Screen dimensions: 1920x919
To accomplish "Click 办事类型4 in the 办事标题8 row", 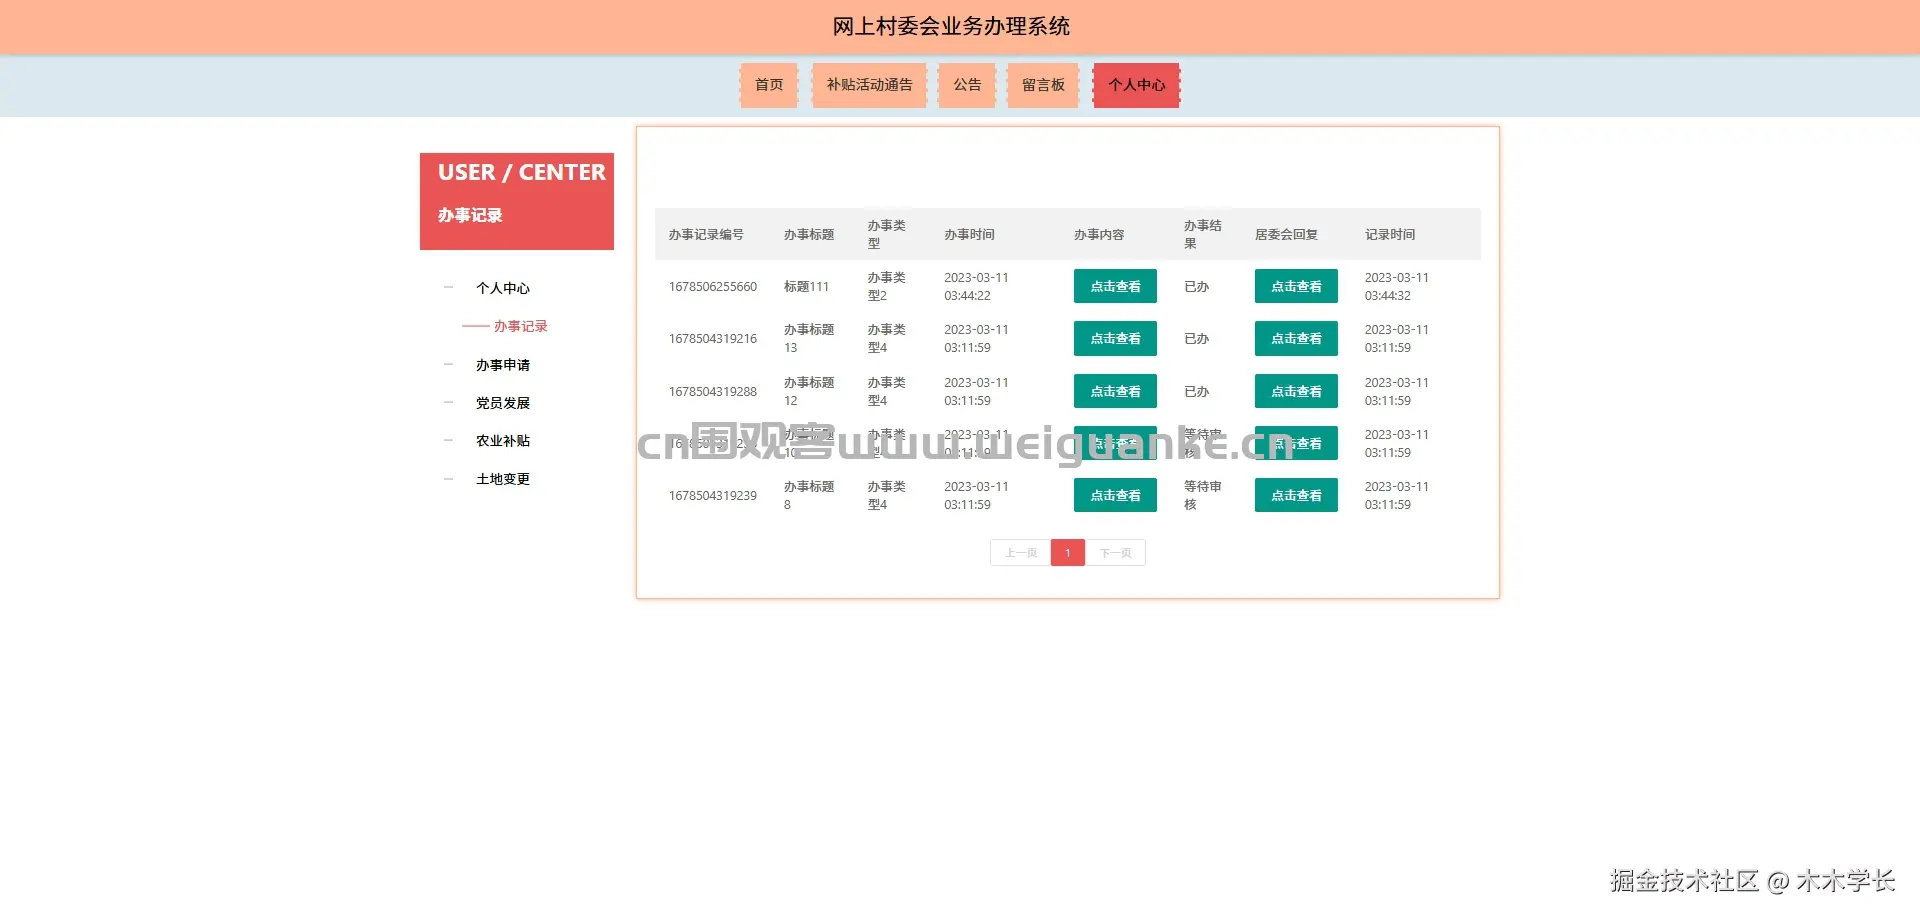I will coord(886,495).
